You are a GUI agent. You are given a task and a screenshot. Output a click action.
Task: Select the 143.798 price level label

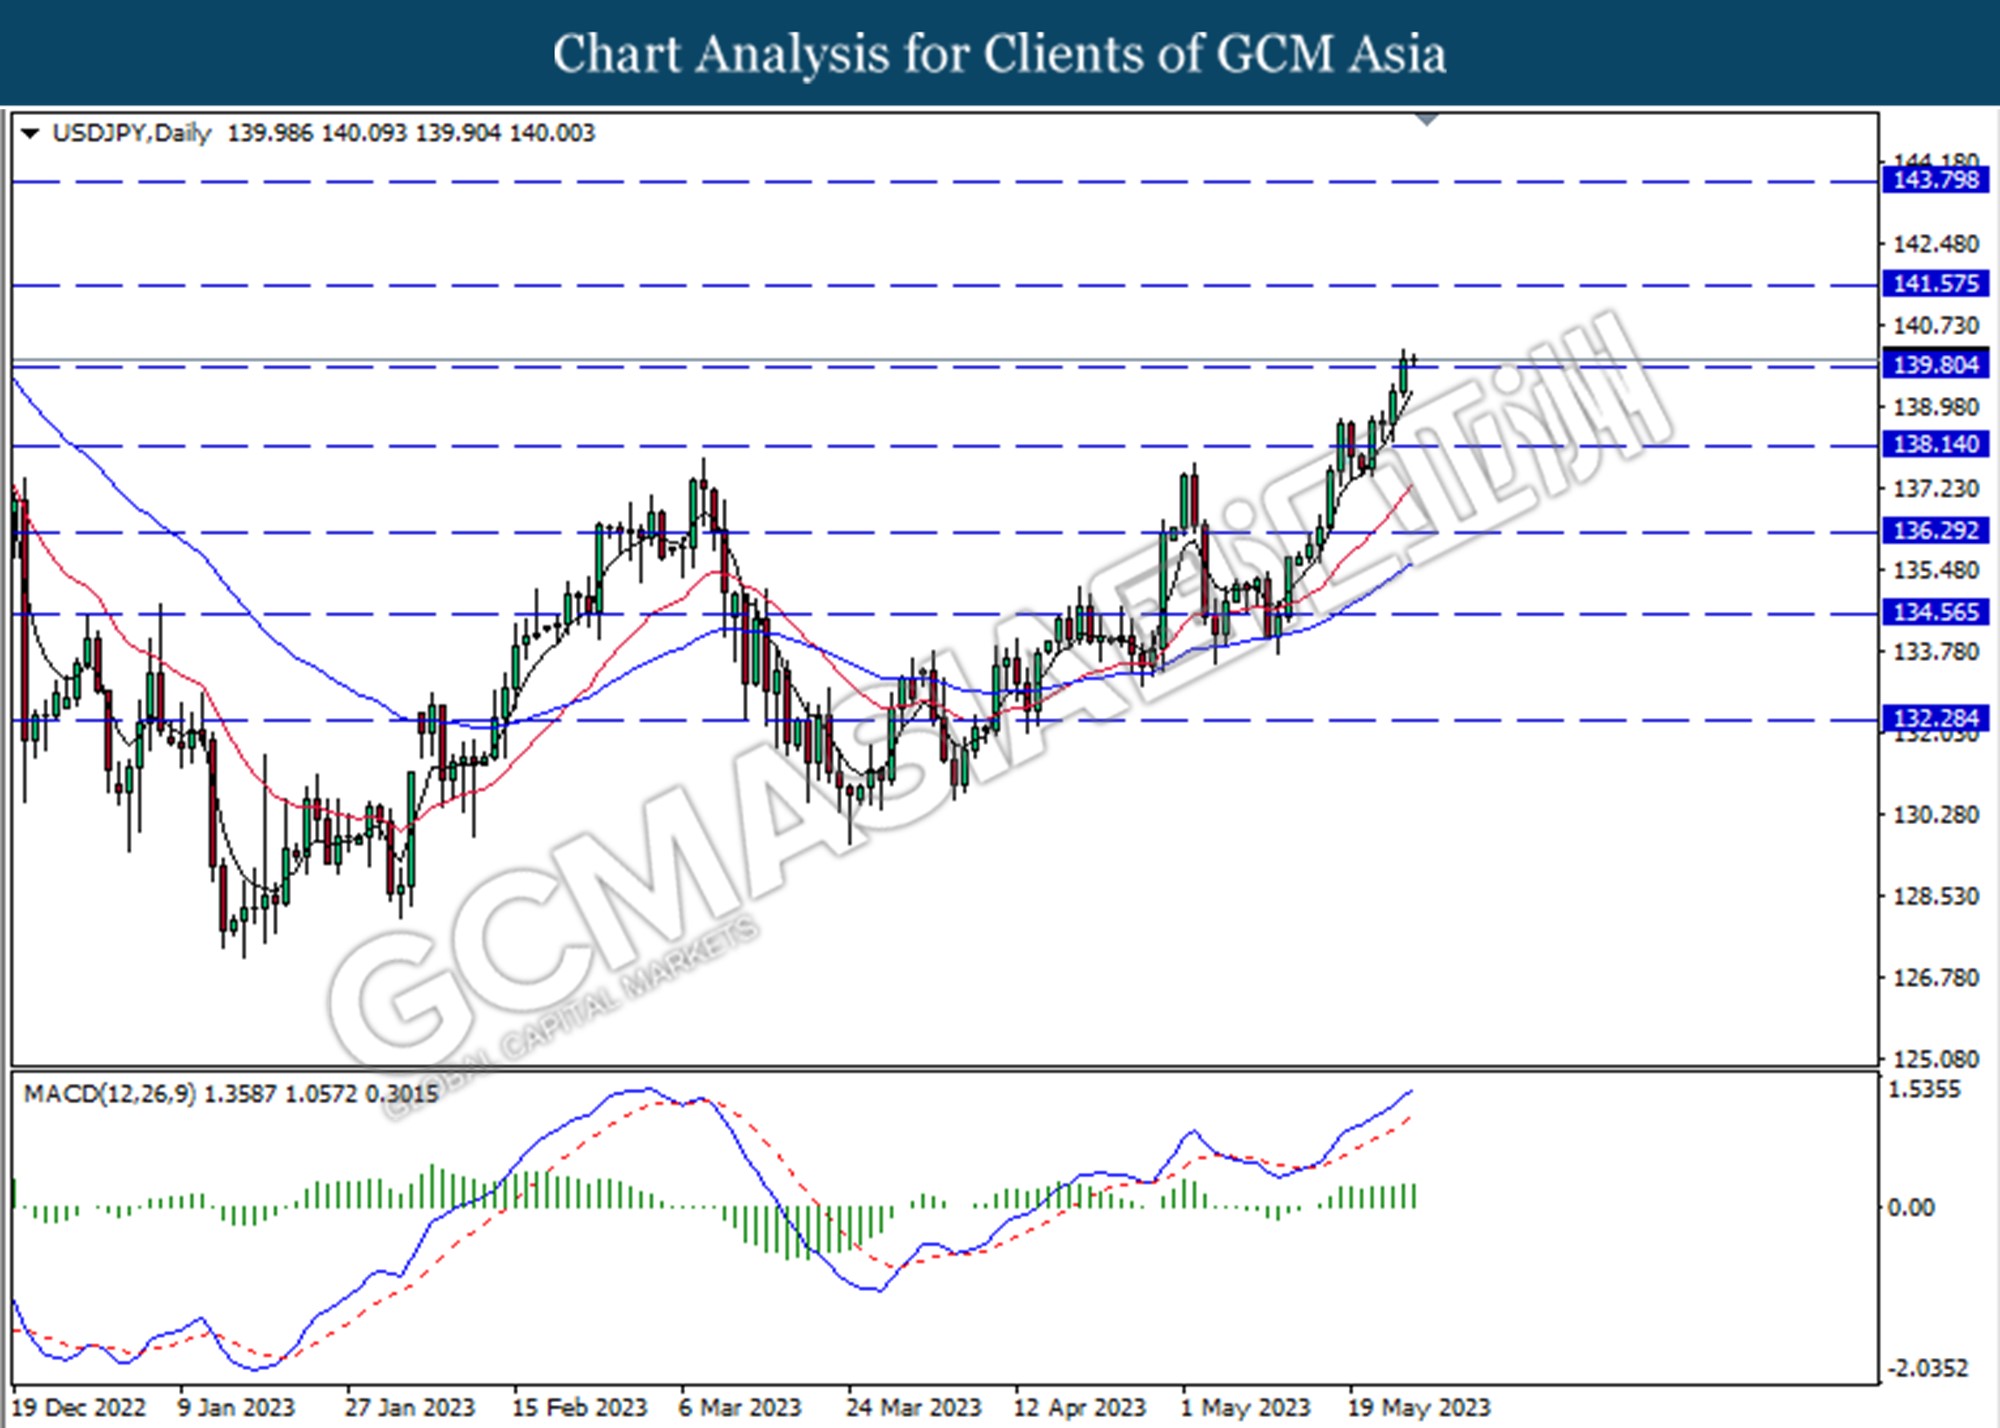[x=1936, y=180]
